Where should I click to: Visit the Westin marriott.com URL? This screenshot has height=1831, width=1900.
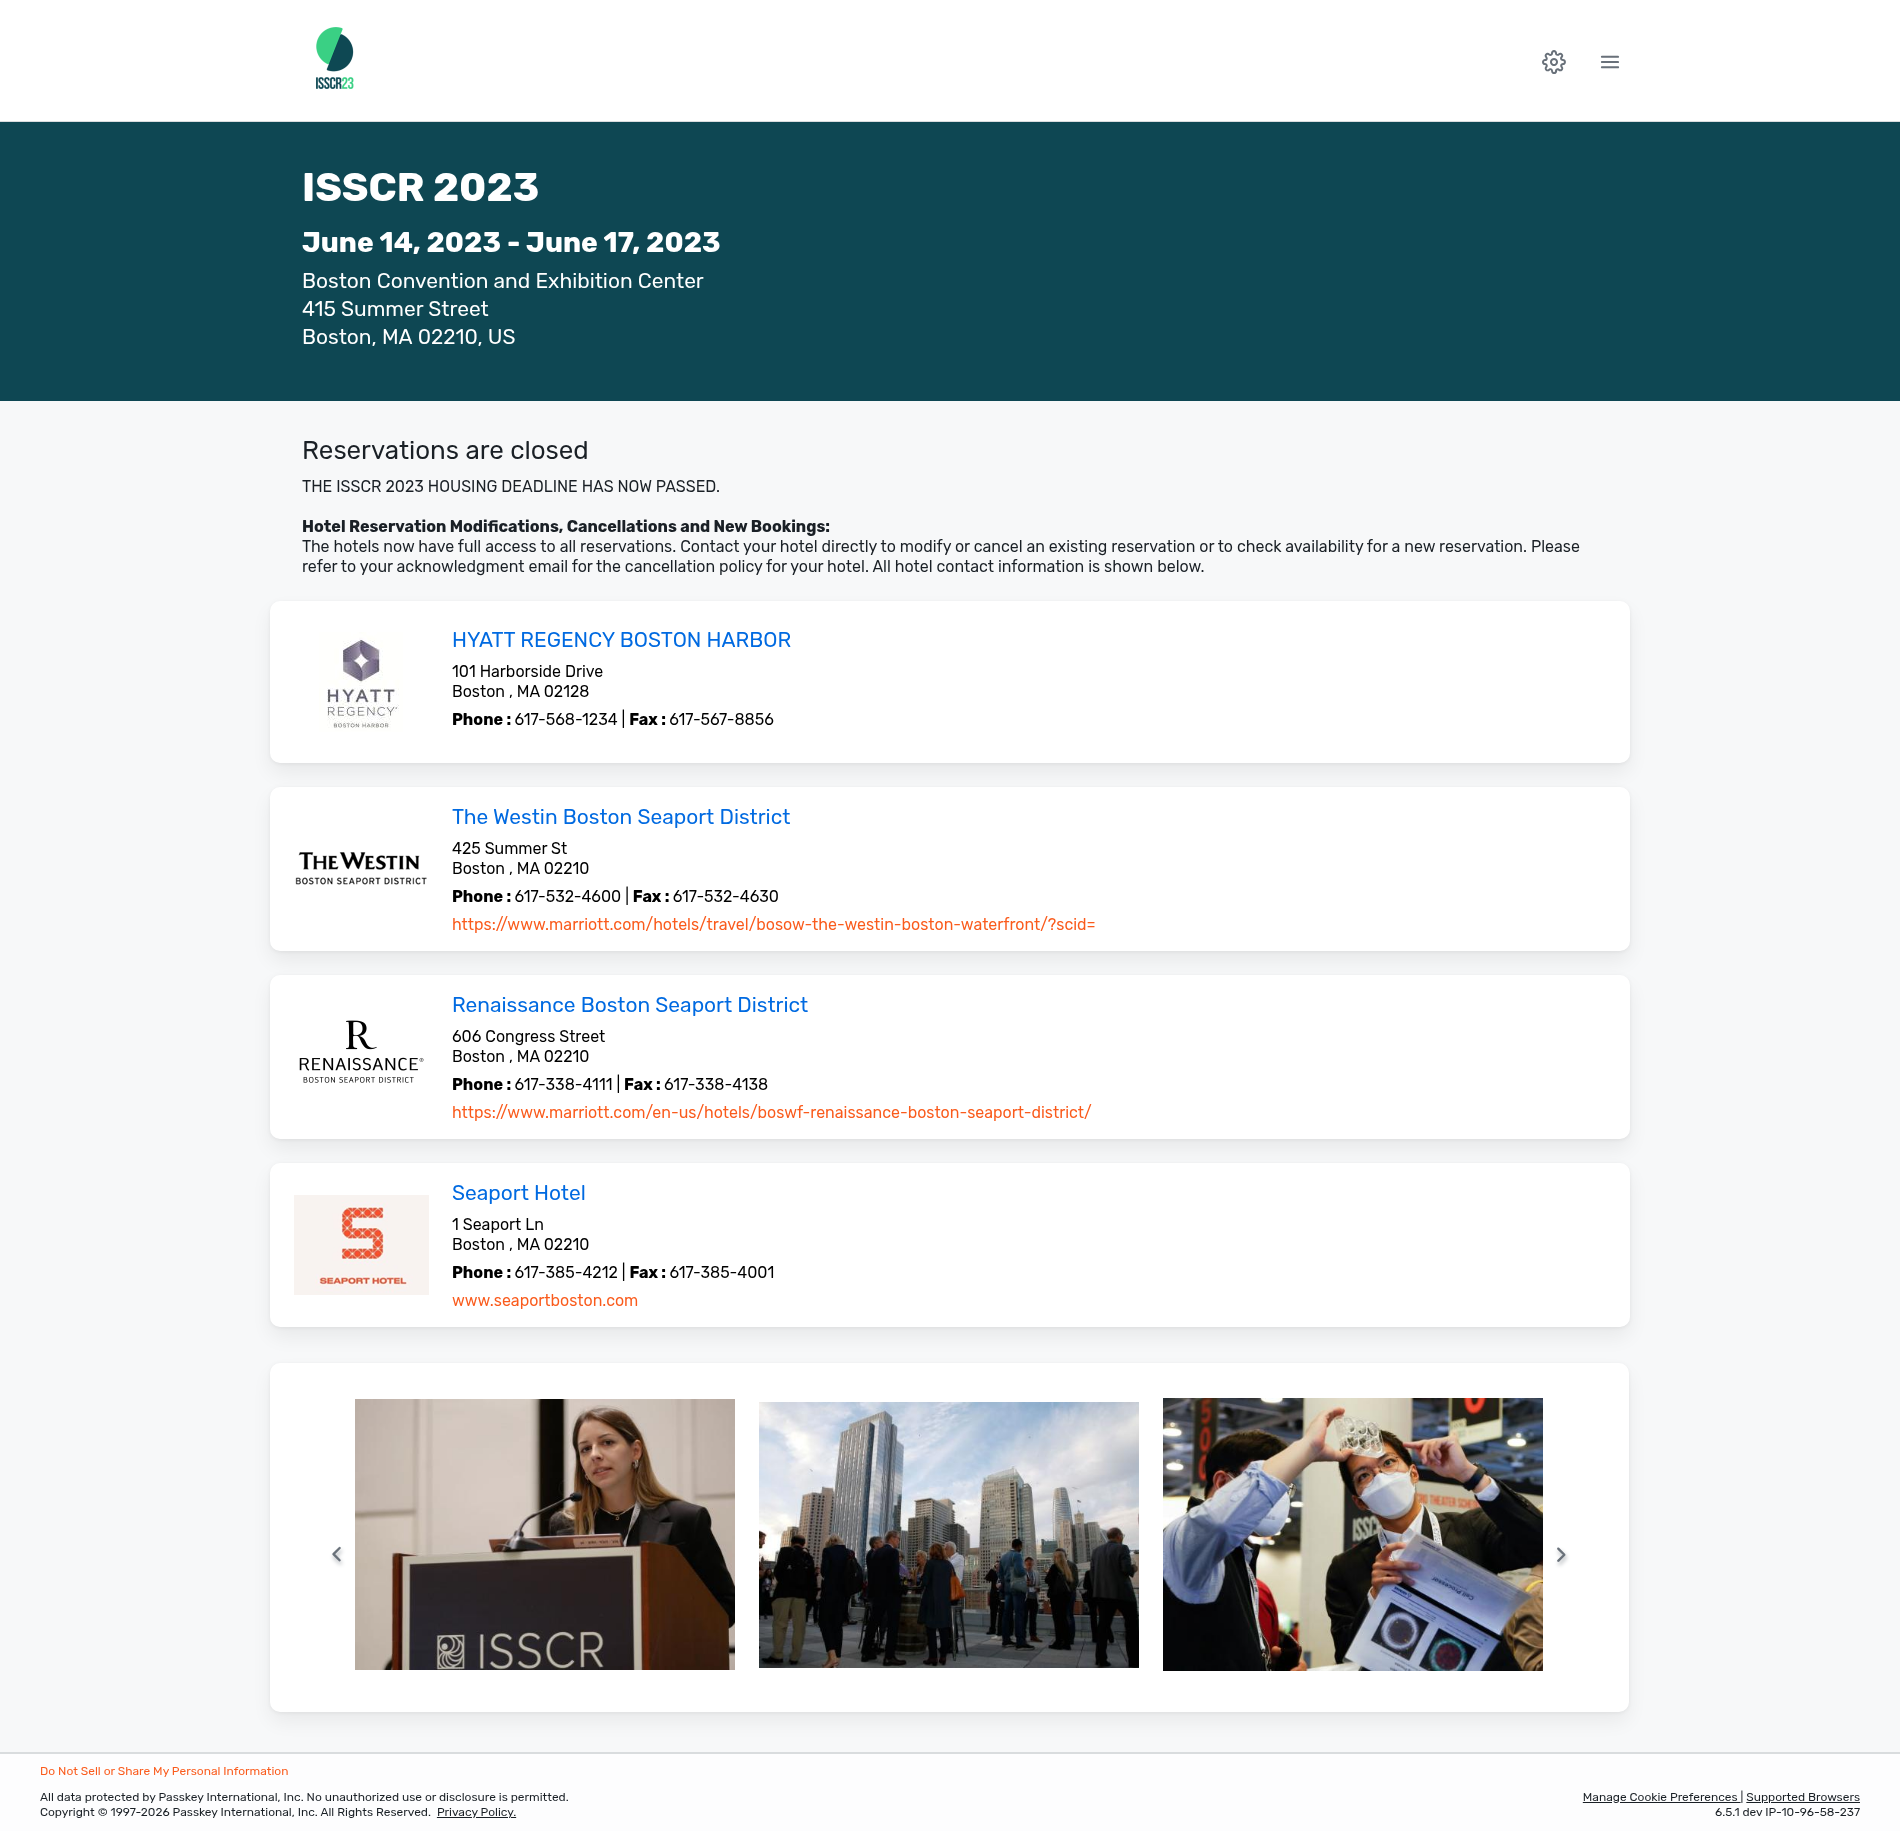774,924
